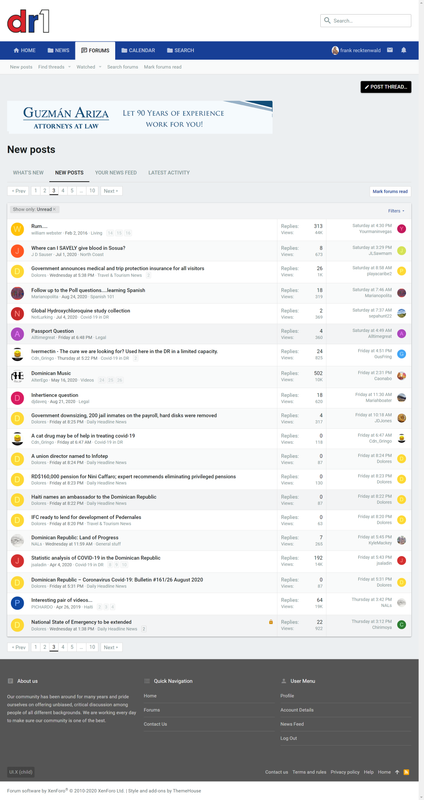Expand the Watched dropdown
The height and width of the screenshot is (800, 424).
[x=99, y=67]
